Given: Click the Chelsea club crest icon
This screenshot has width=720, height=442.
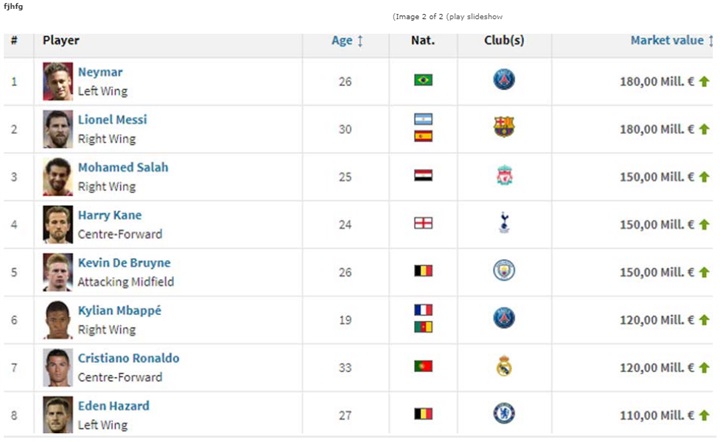Looking at the screenshot, I should 504,414.
